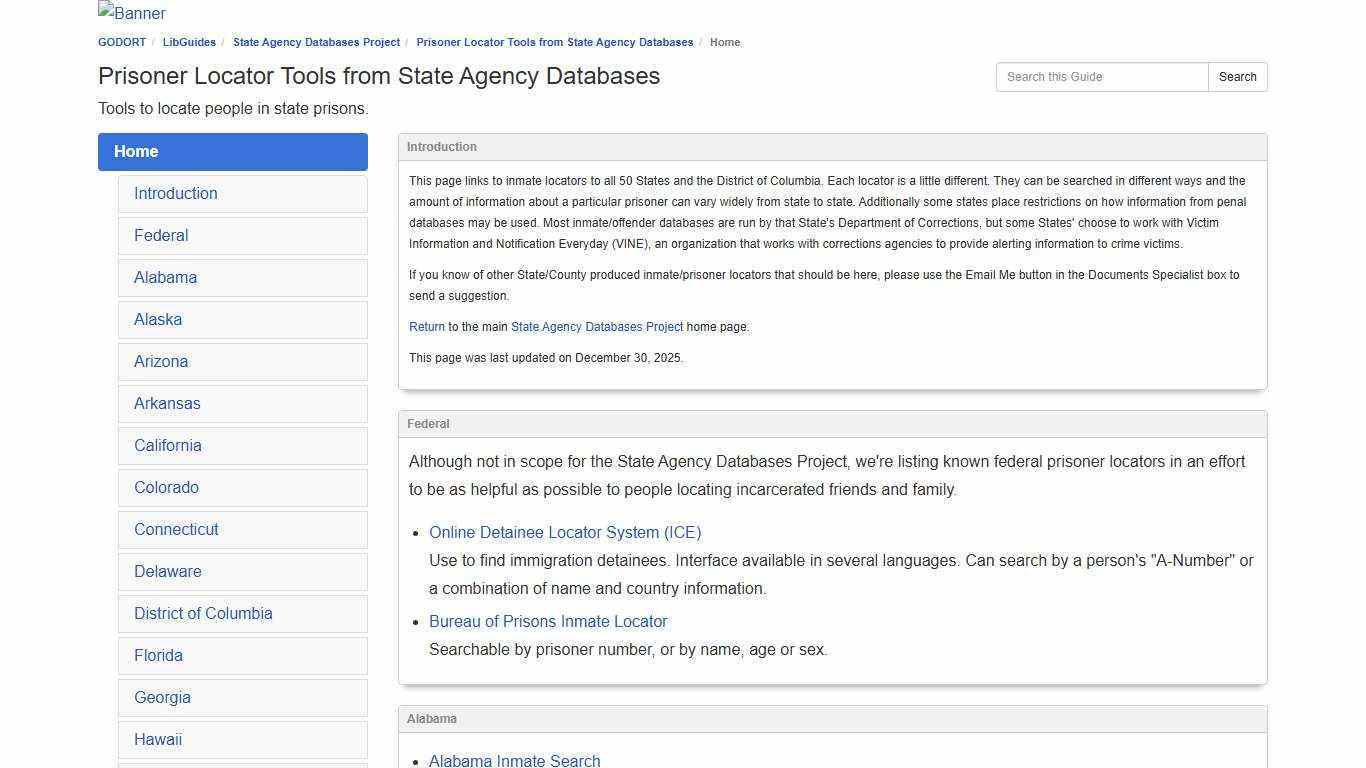This screenshot has width=1366, height=768.
Task: Open the Bureau of Prisons Inmate Locator
Action: pyautogui.click(x=548, y=621)
